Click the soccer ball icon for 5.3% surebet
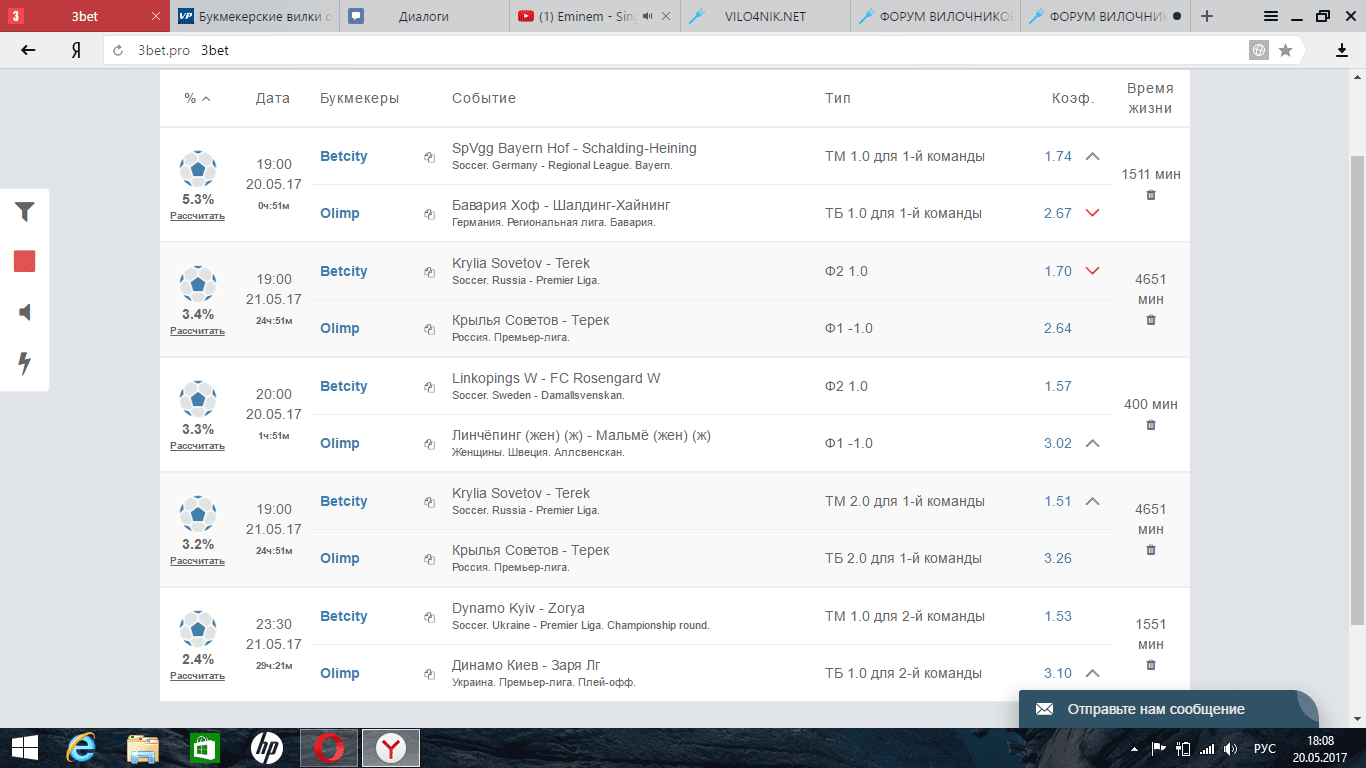 [x=198, y=169]
